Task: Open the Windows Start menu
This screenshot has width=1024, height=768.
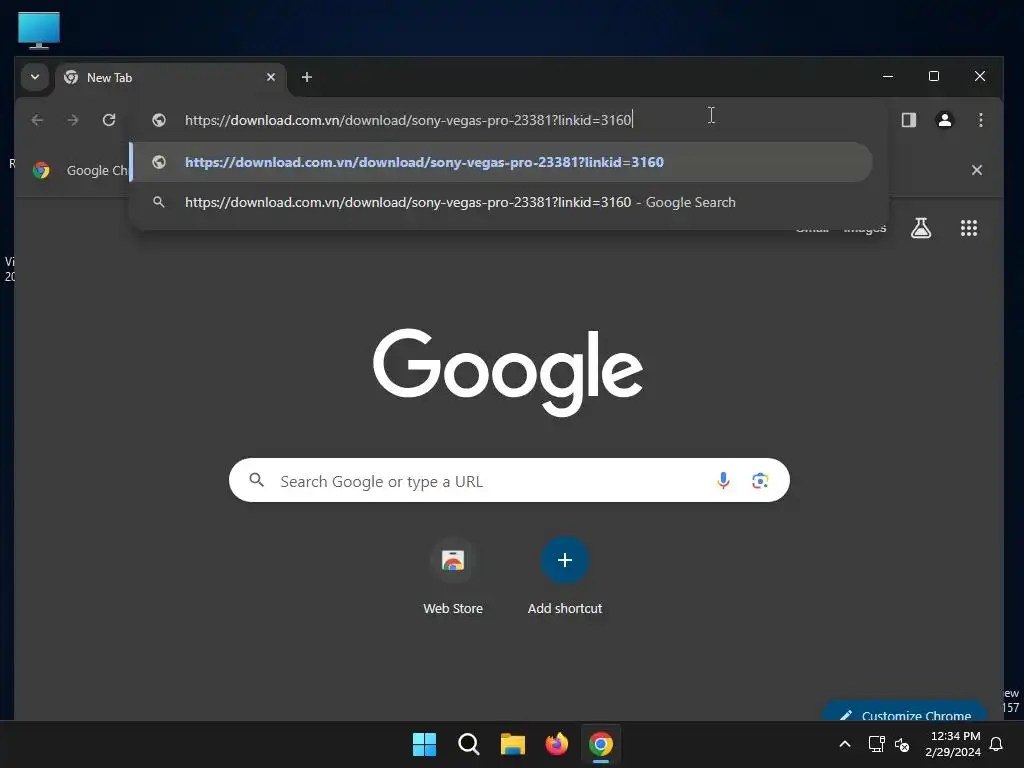Action: click(424, 744)
